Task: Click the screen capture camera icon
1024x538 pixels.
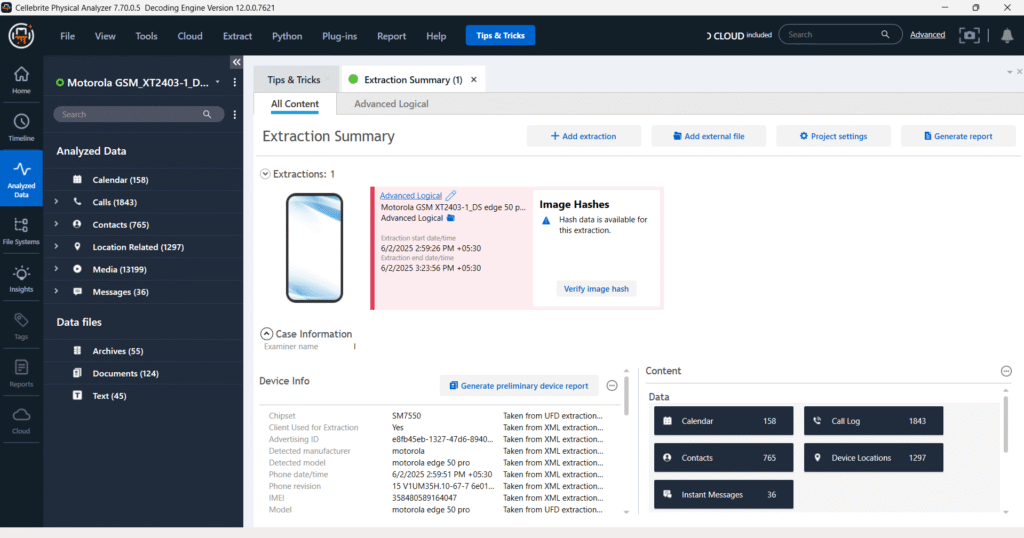Action: click(969, 35)
